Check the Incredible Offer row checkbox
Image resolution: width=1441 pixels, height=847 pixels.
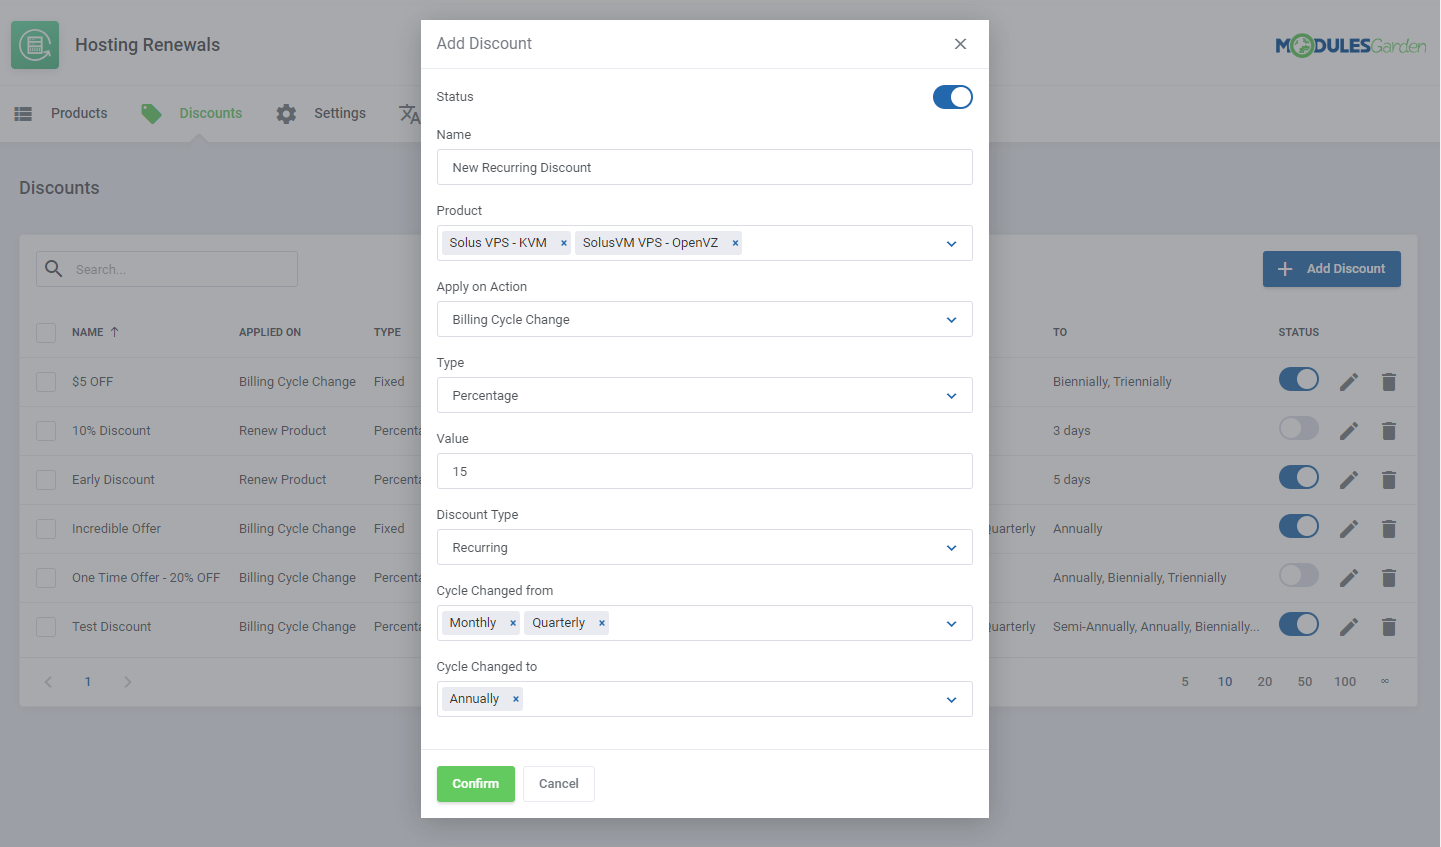point(46,529)
